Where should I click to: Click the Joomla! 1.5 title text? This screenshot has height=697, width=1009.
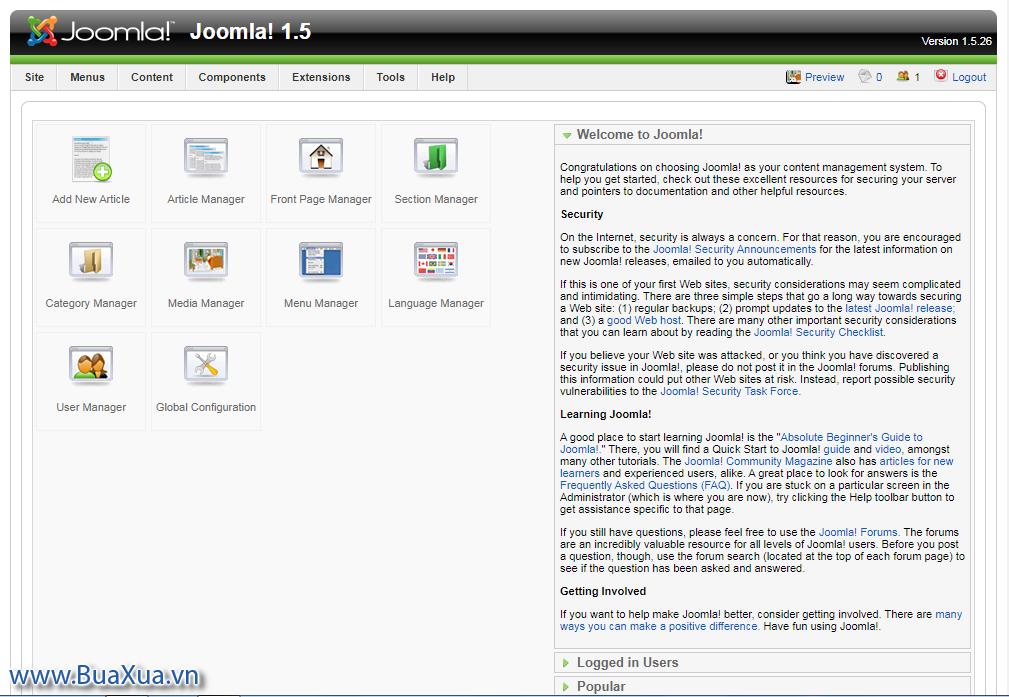(250, 32)
